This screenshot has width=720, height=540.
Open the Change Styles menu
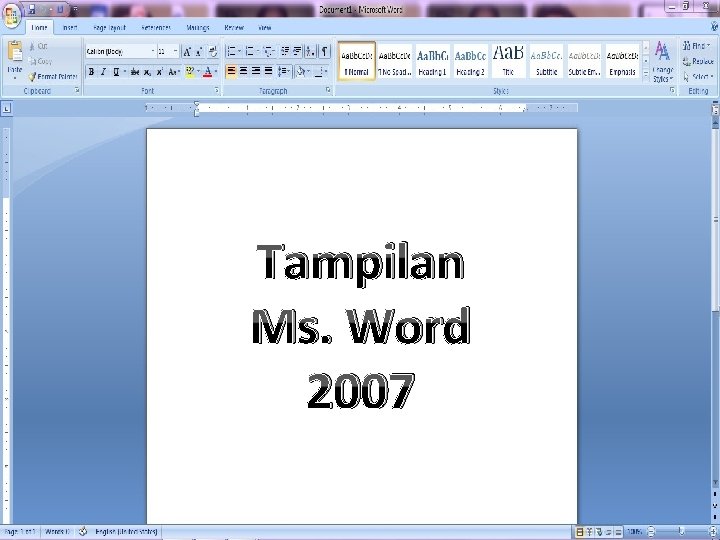[x=663, y=62]
